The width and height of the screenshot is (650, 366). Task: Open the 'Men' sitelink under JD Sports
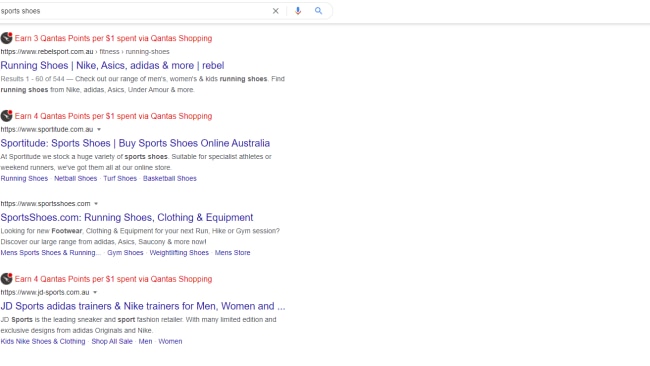click(145, 342)
